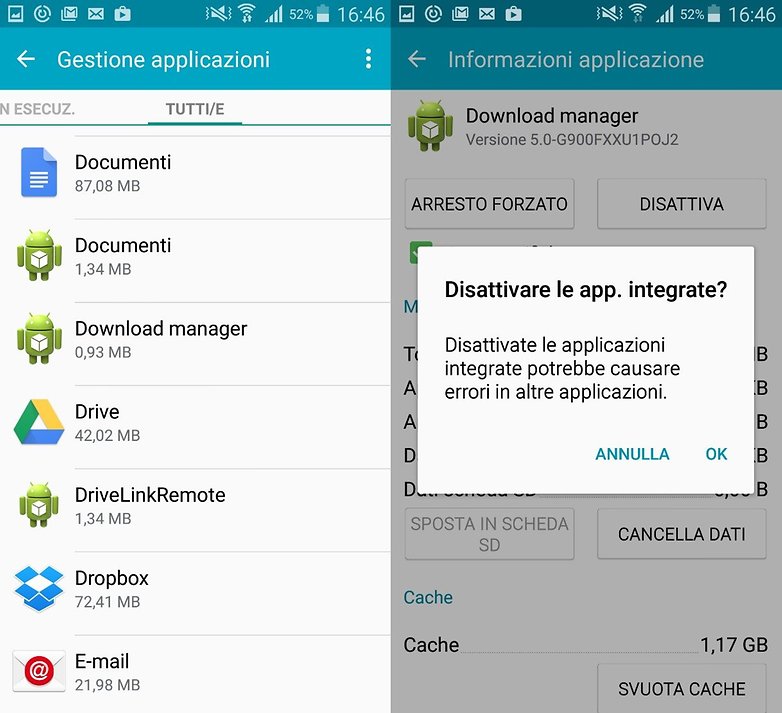Viewport: 782px width, 713px height.
Task: Tap the Dropbox box icon
Action: 39,588
